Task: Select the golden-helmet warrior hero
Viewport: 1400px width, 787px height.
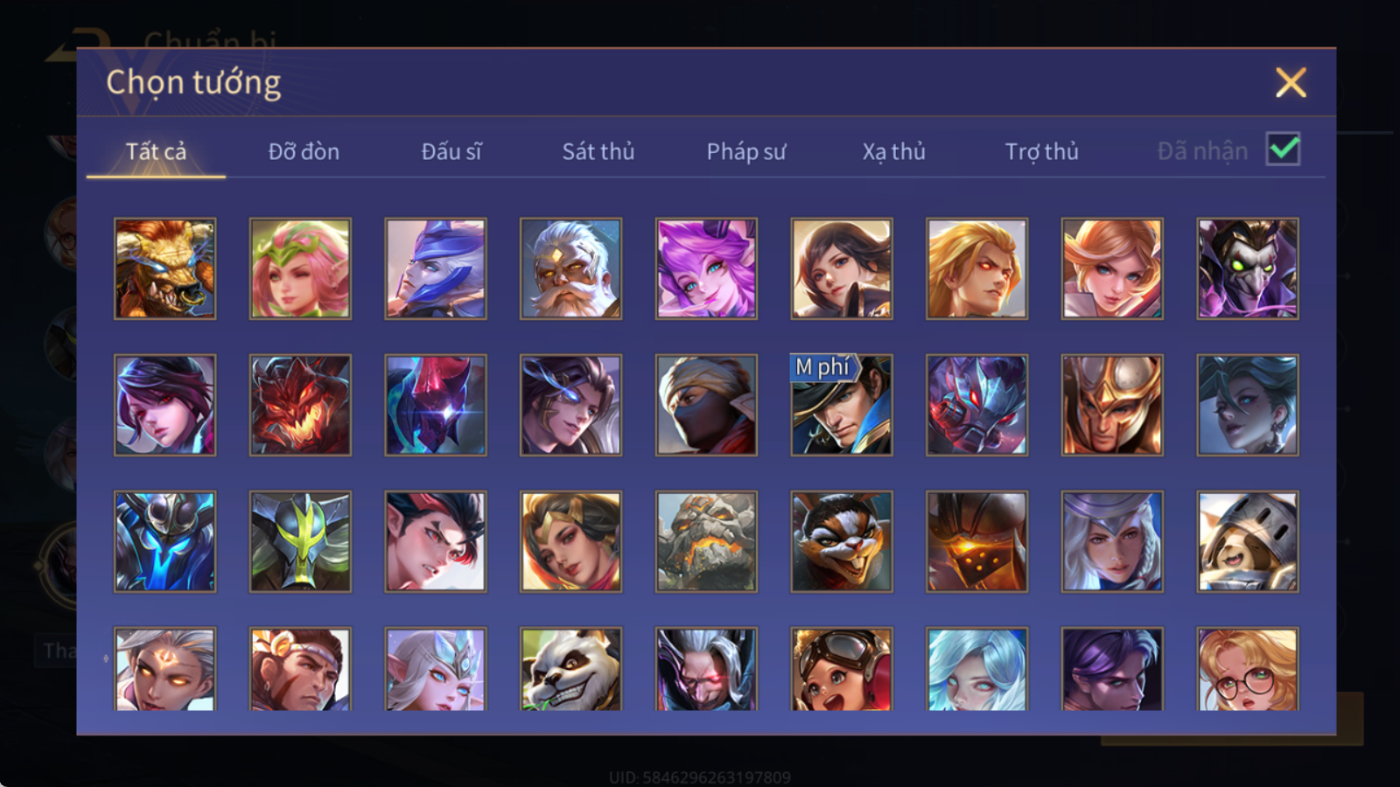Action: click(x=1112, y=405)
